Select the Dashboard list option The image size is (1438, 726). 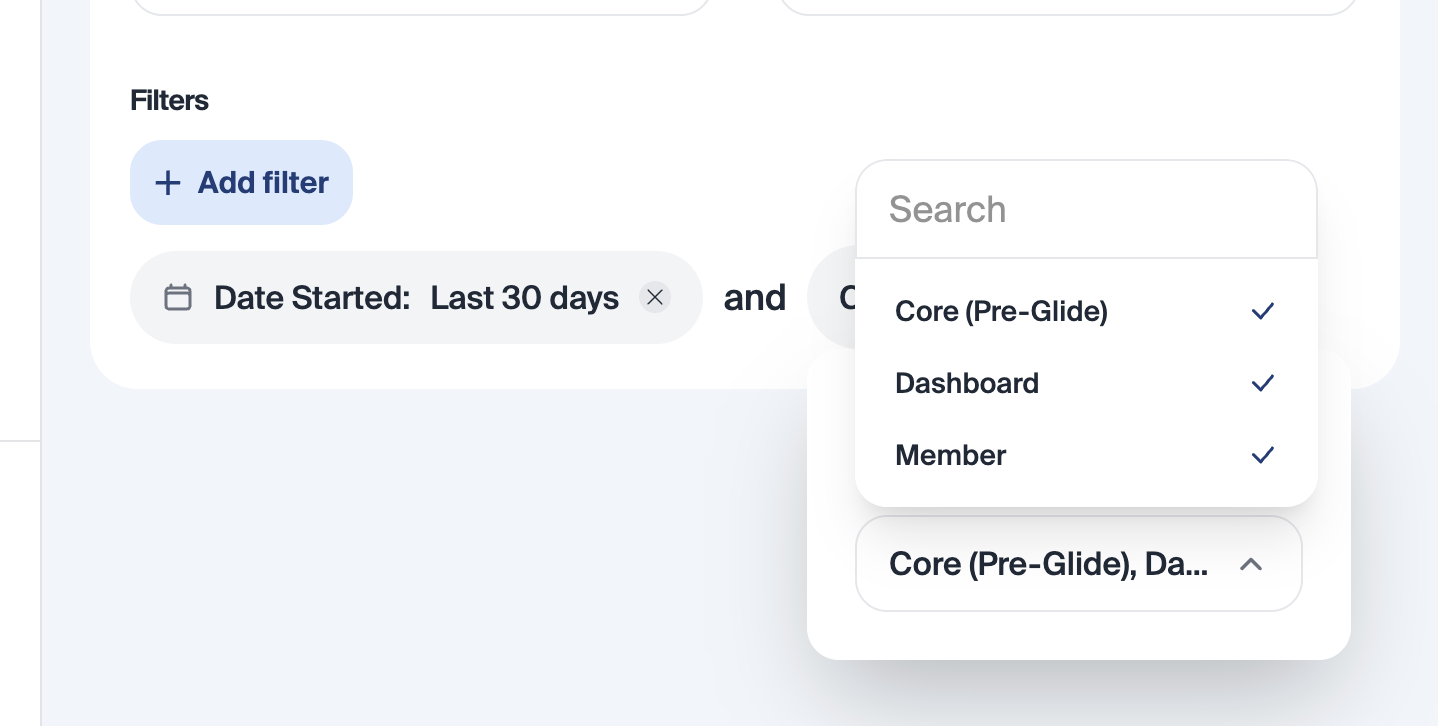[967, 383]
